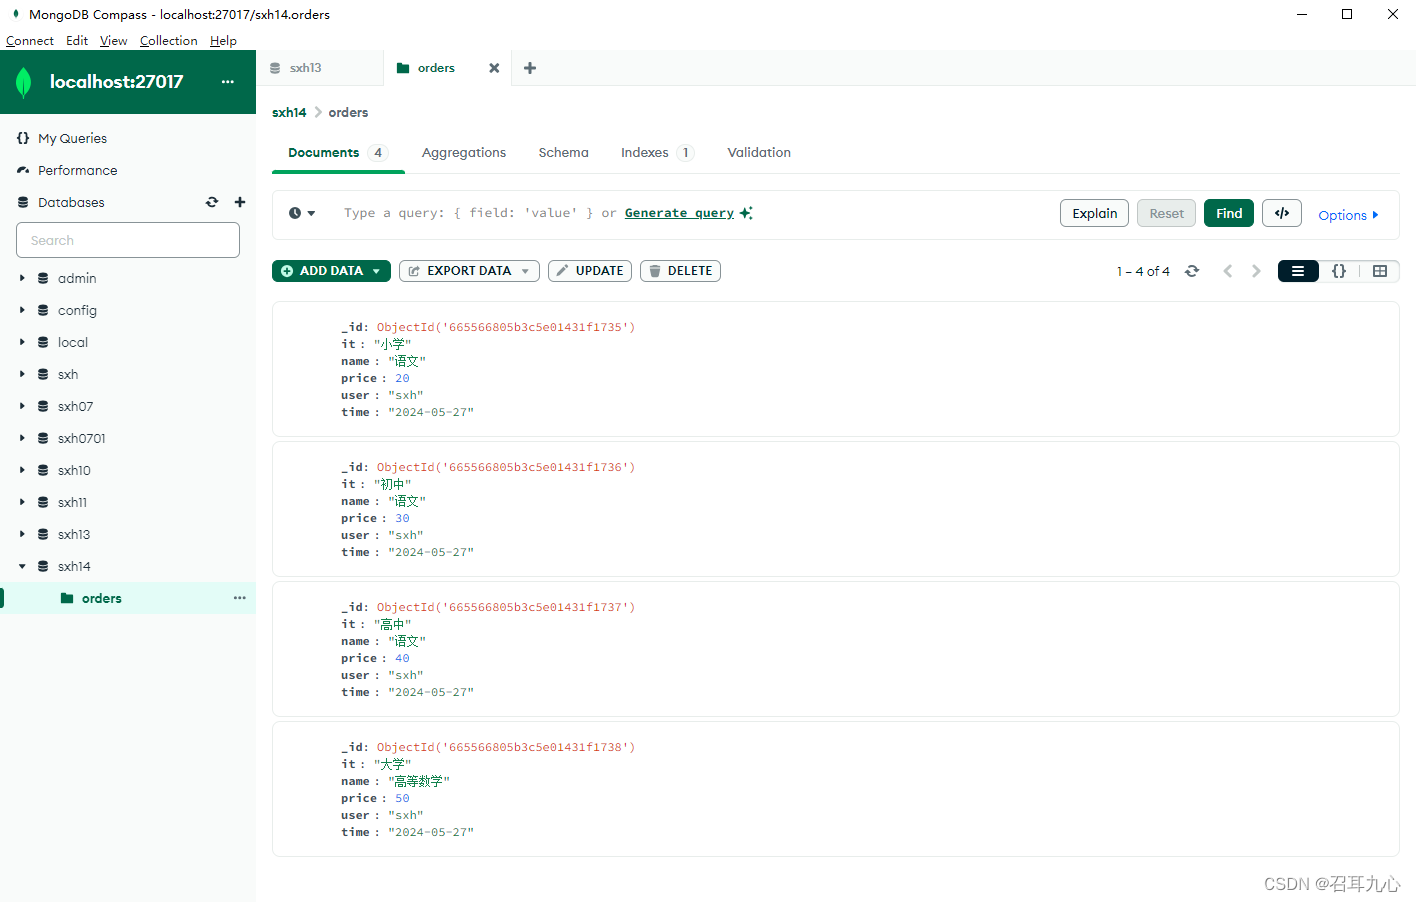Expand the sxh database

(22, 374)
